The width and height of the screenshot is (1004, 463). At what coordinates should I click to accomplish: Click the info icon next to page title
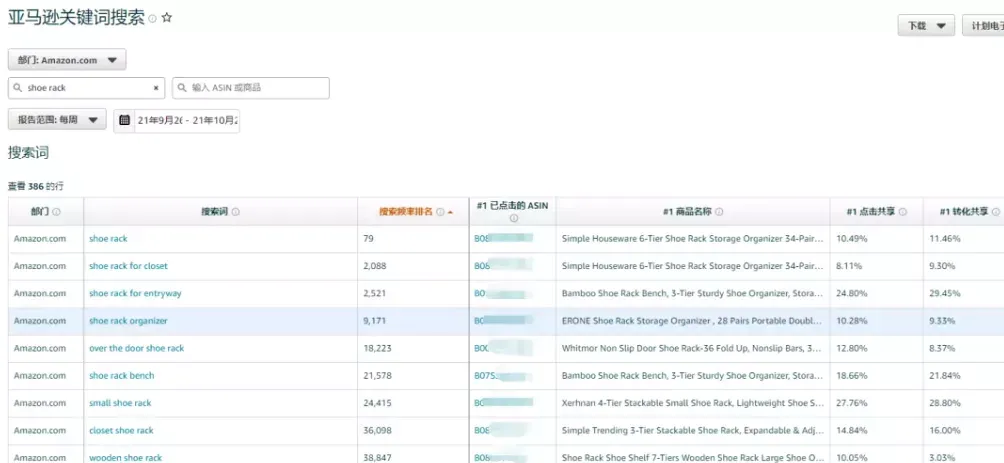point(152,19)
